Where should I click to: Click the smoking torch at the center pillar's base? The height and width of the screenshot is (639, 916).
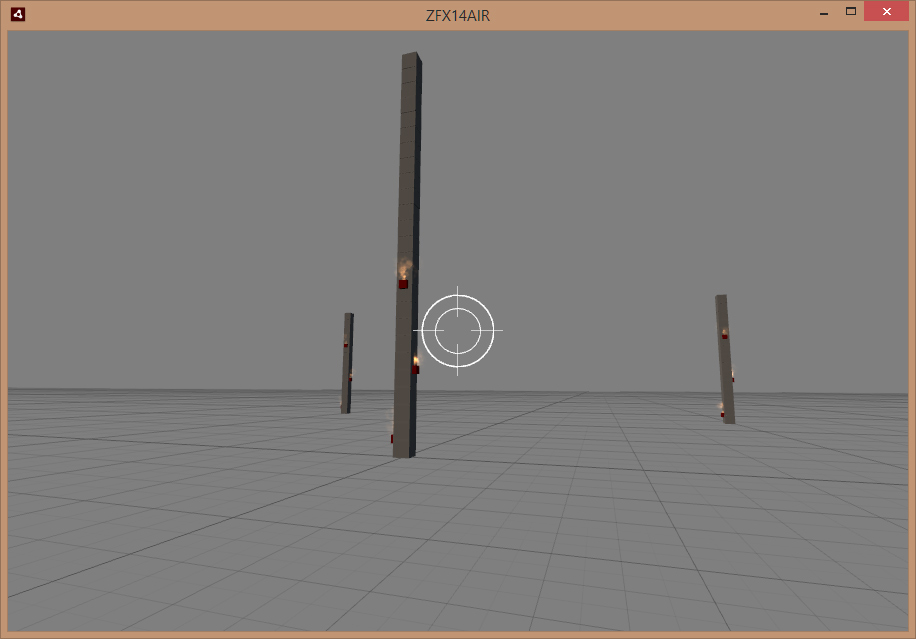pyautogui.click(x=392, y=437)
